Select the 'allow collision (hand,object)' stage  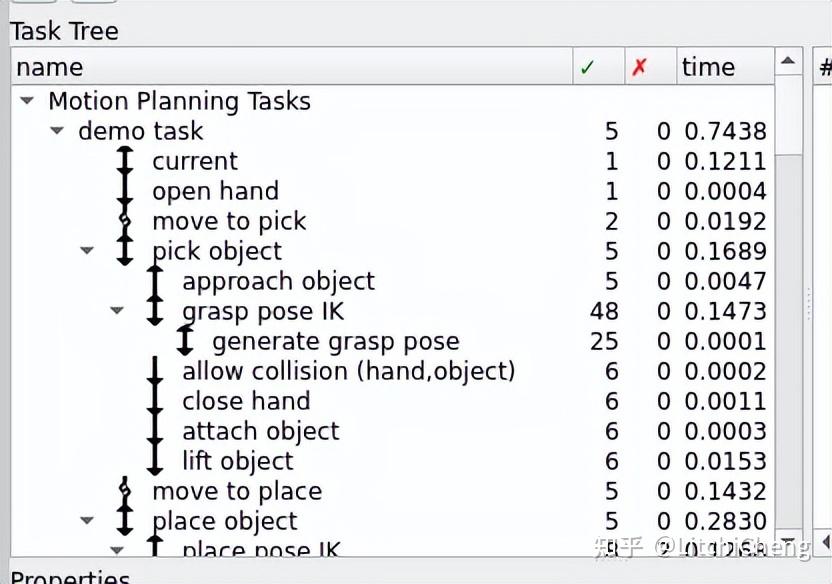click(348, 371)
